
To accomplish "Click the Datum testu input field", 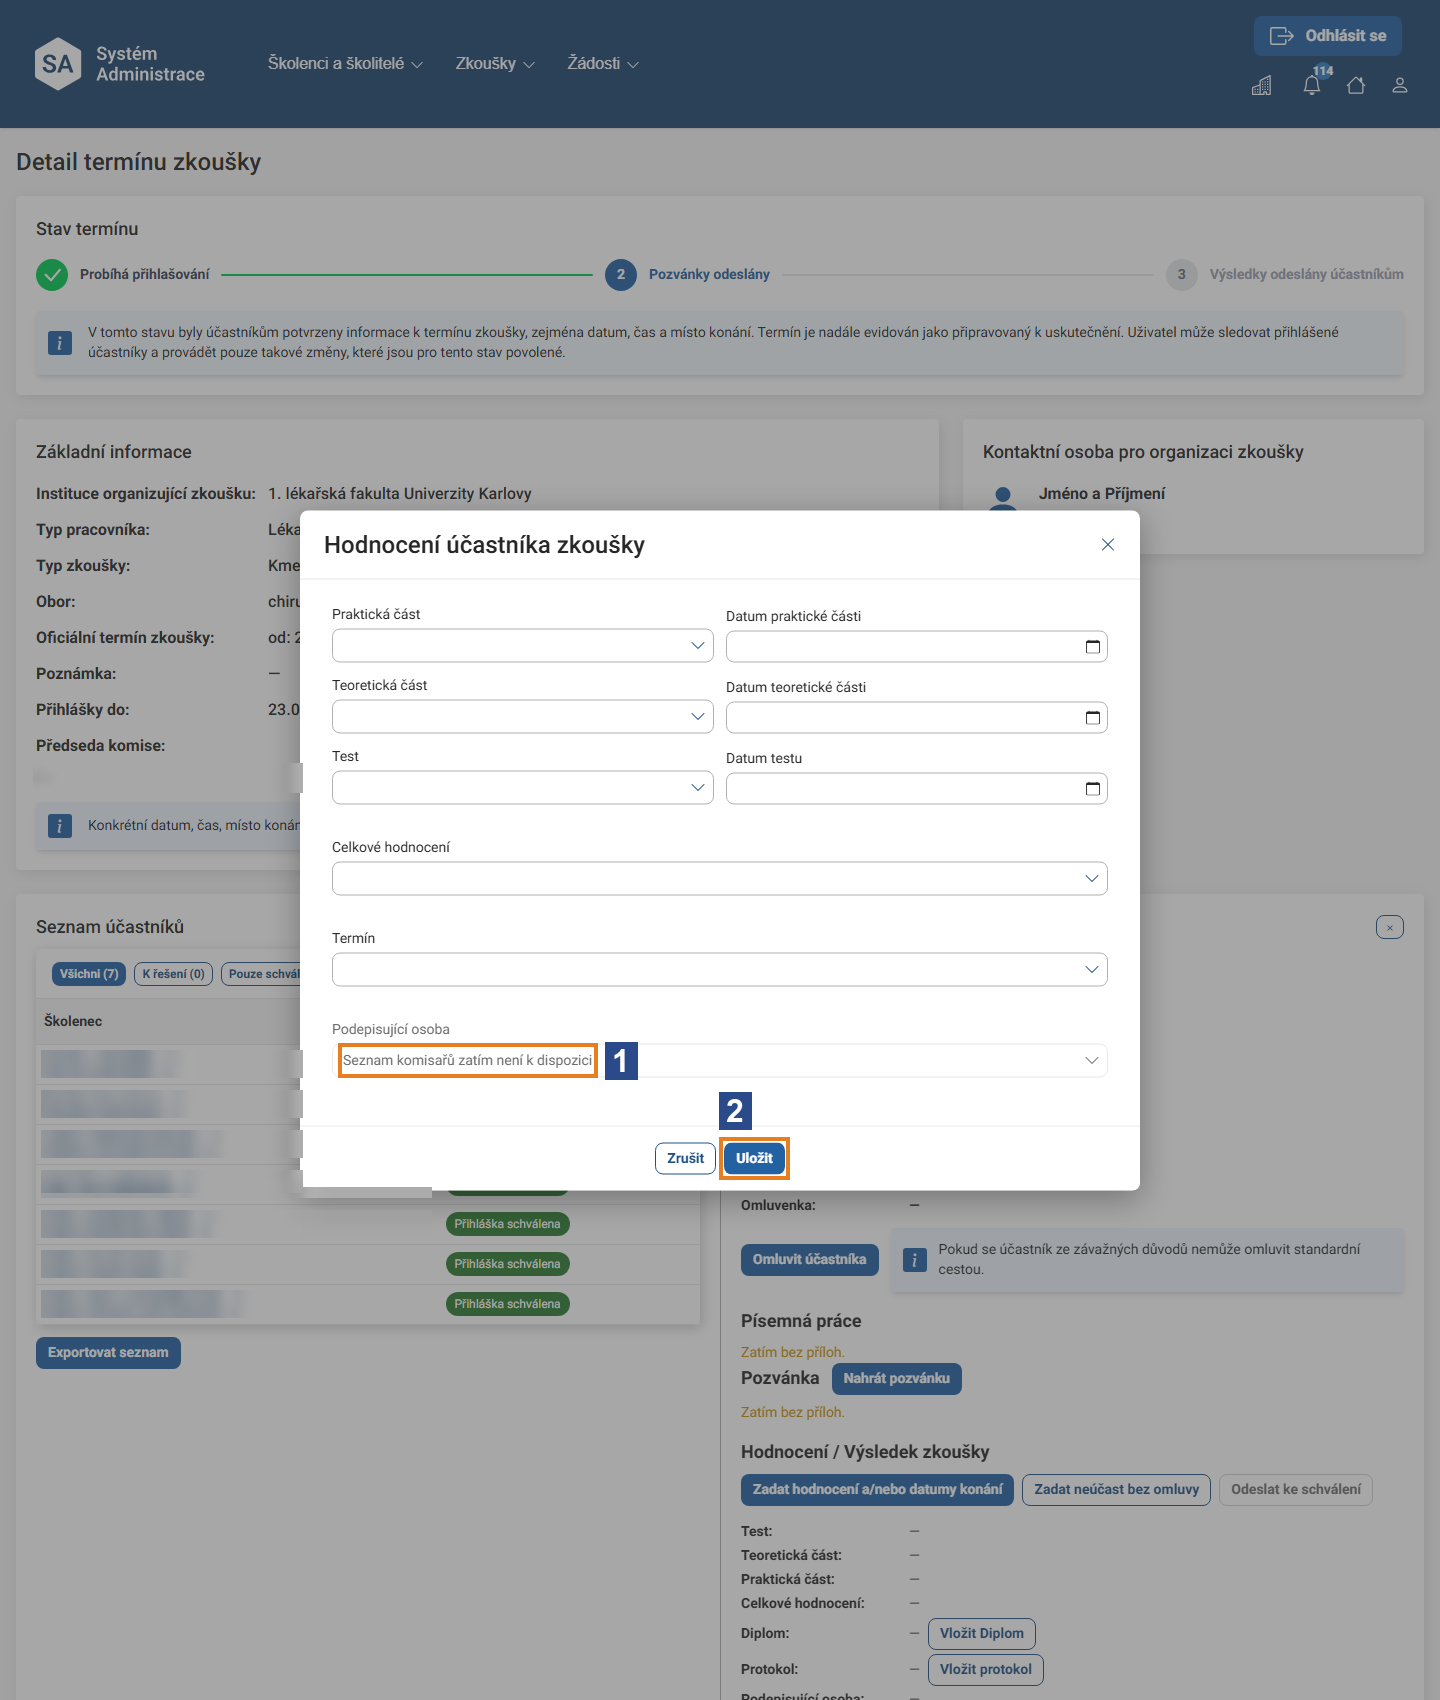I will point(917,789).
